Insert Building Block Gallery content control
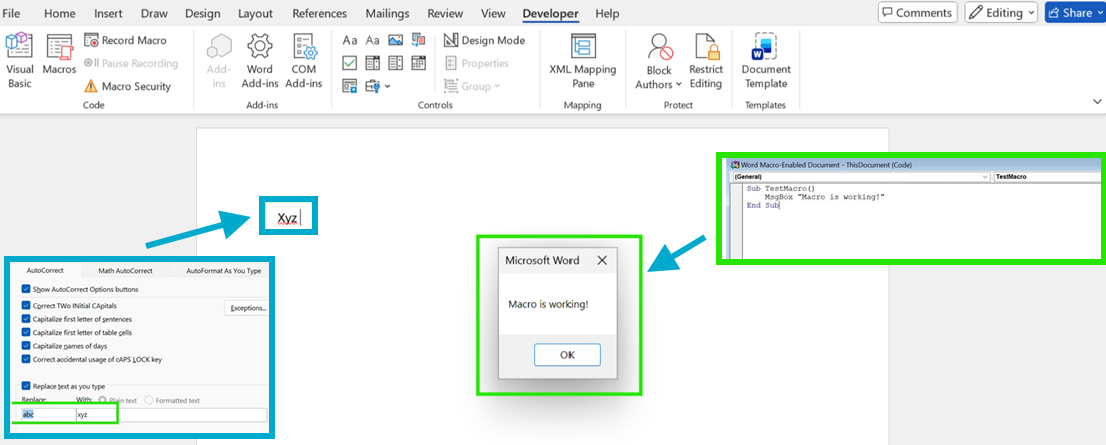The height and width of the screenshot is (445, 1106). (x=418, y=40)
